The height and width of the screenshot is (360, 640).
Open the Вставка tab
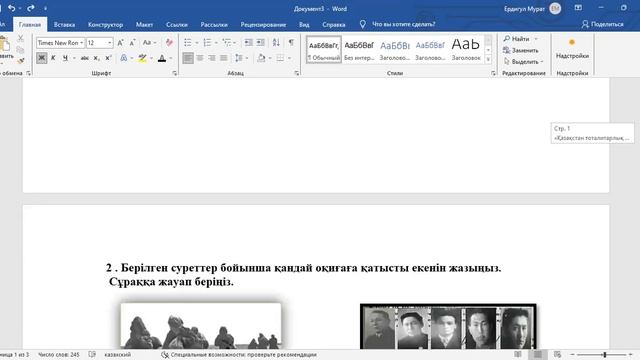pyautogui.click(x=64, y=24)
